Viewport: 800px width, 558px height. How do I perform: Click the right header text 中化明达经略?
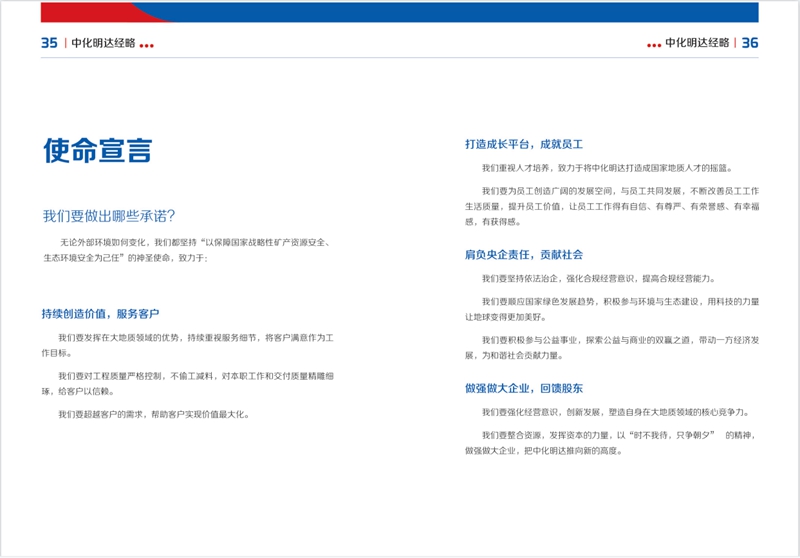pyautogui.click(x=697, y=43)
